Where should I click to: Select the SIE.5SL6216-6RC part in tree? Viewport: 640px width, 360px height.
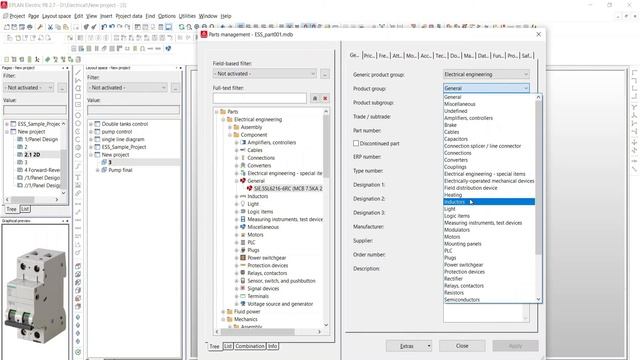click(x=288, y=189)
